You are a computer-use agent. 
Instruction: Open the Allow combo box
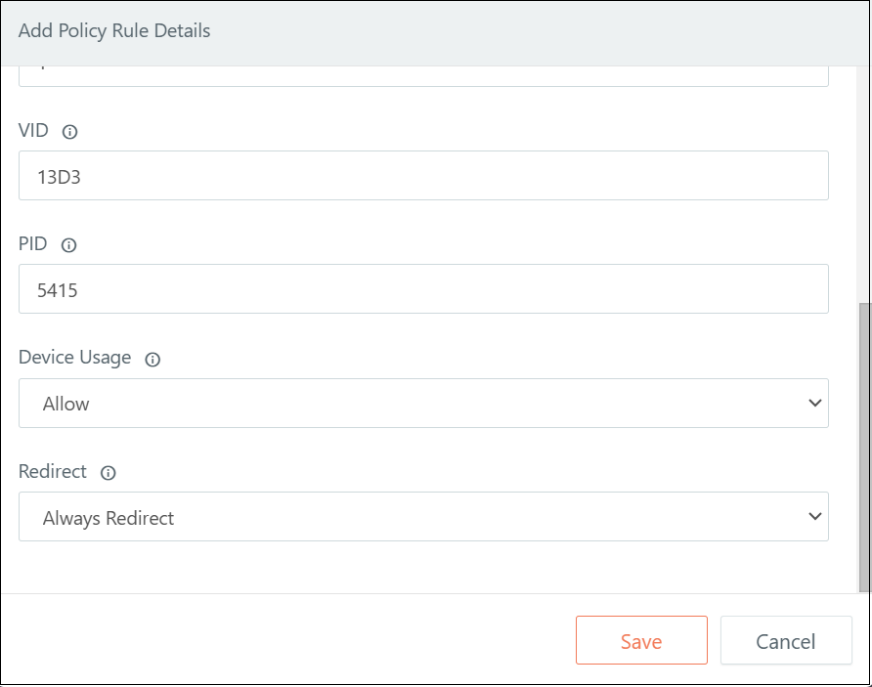[424, 403]
